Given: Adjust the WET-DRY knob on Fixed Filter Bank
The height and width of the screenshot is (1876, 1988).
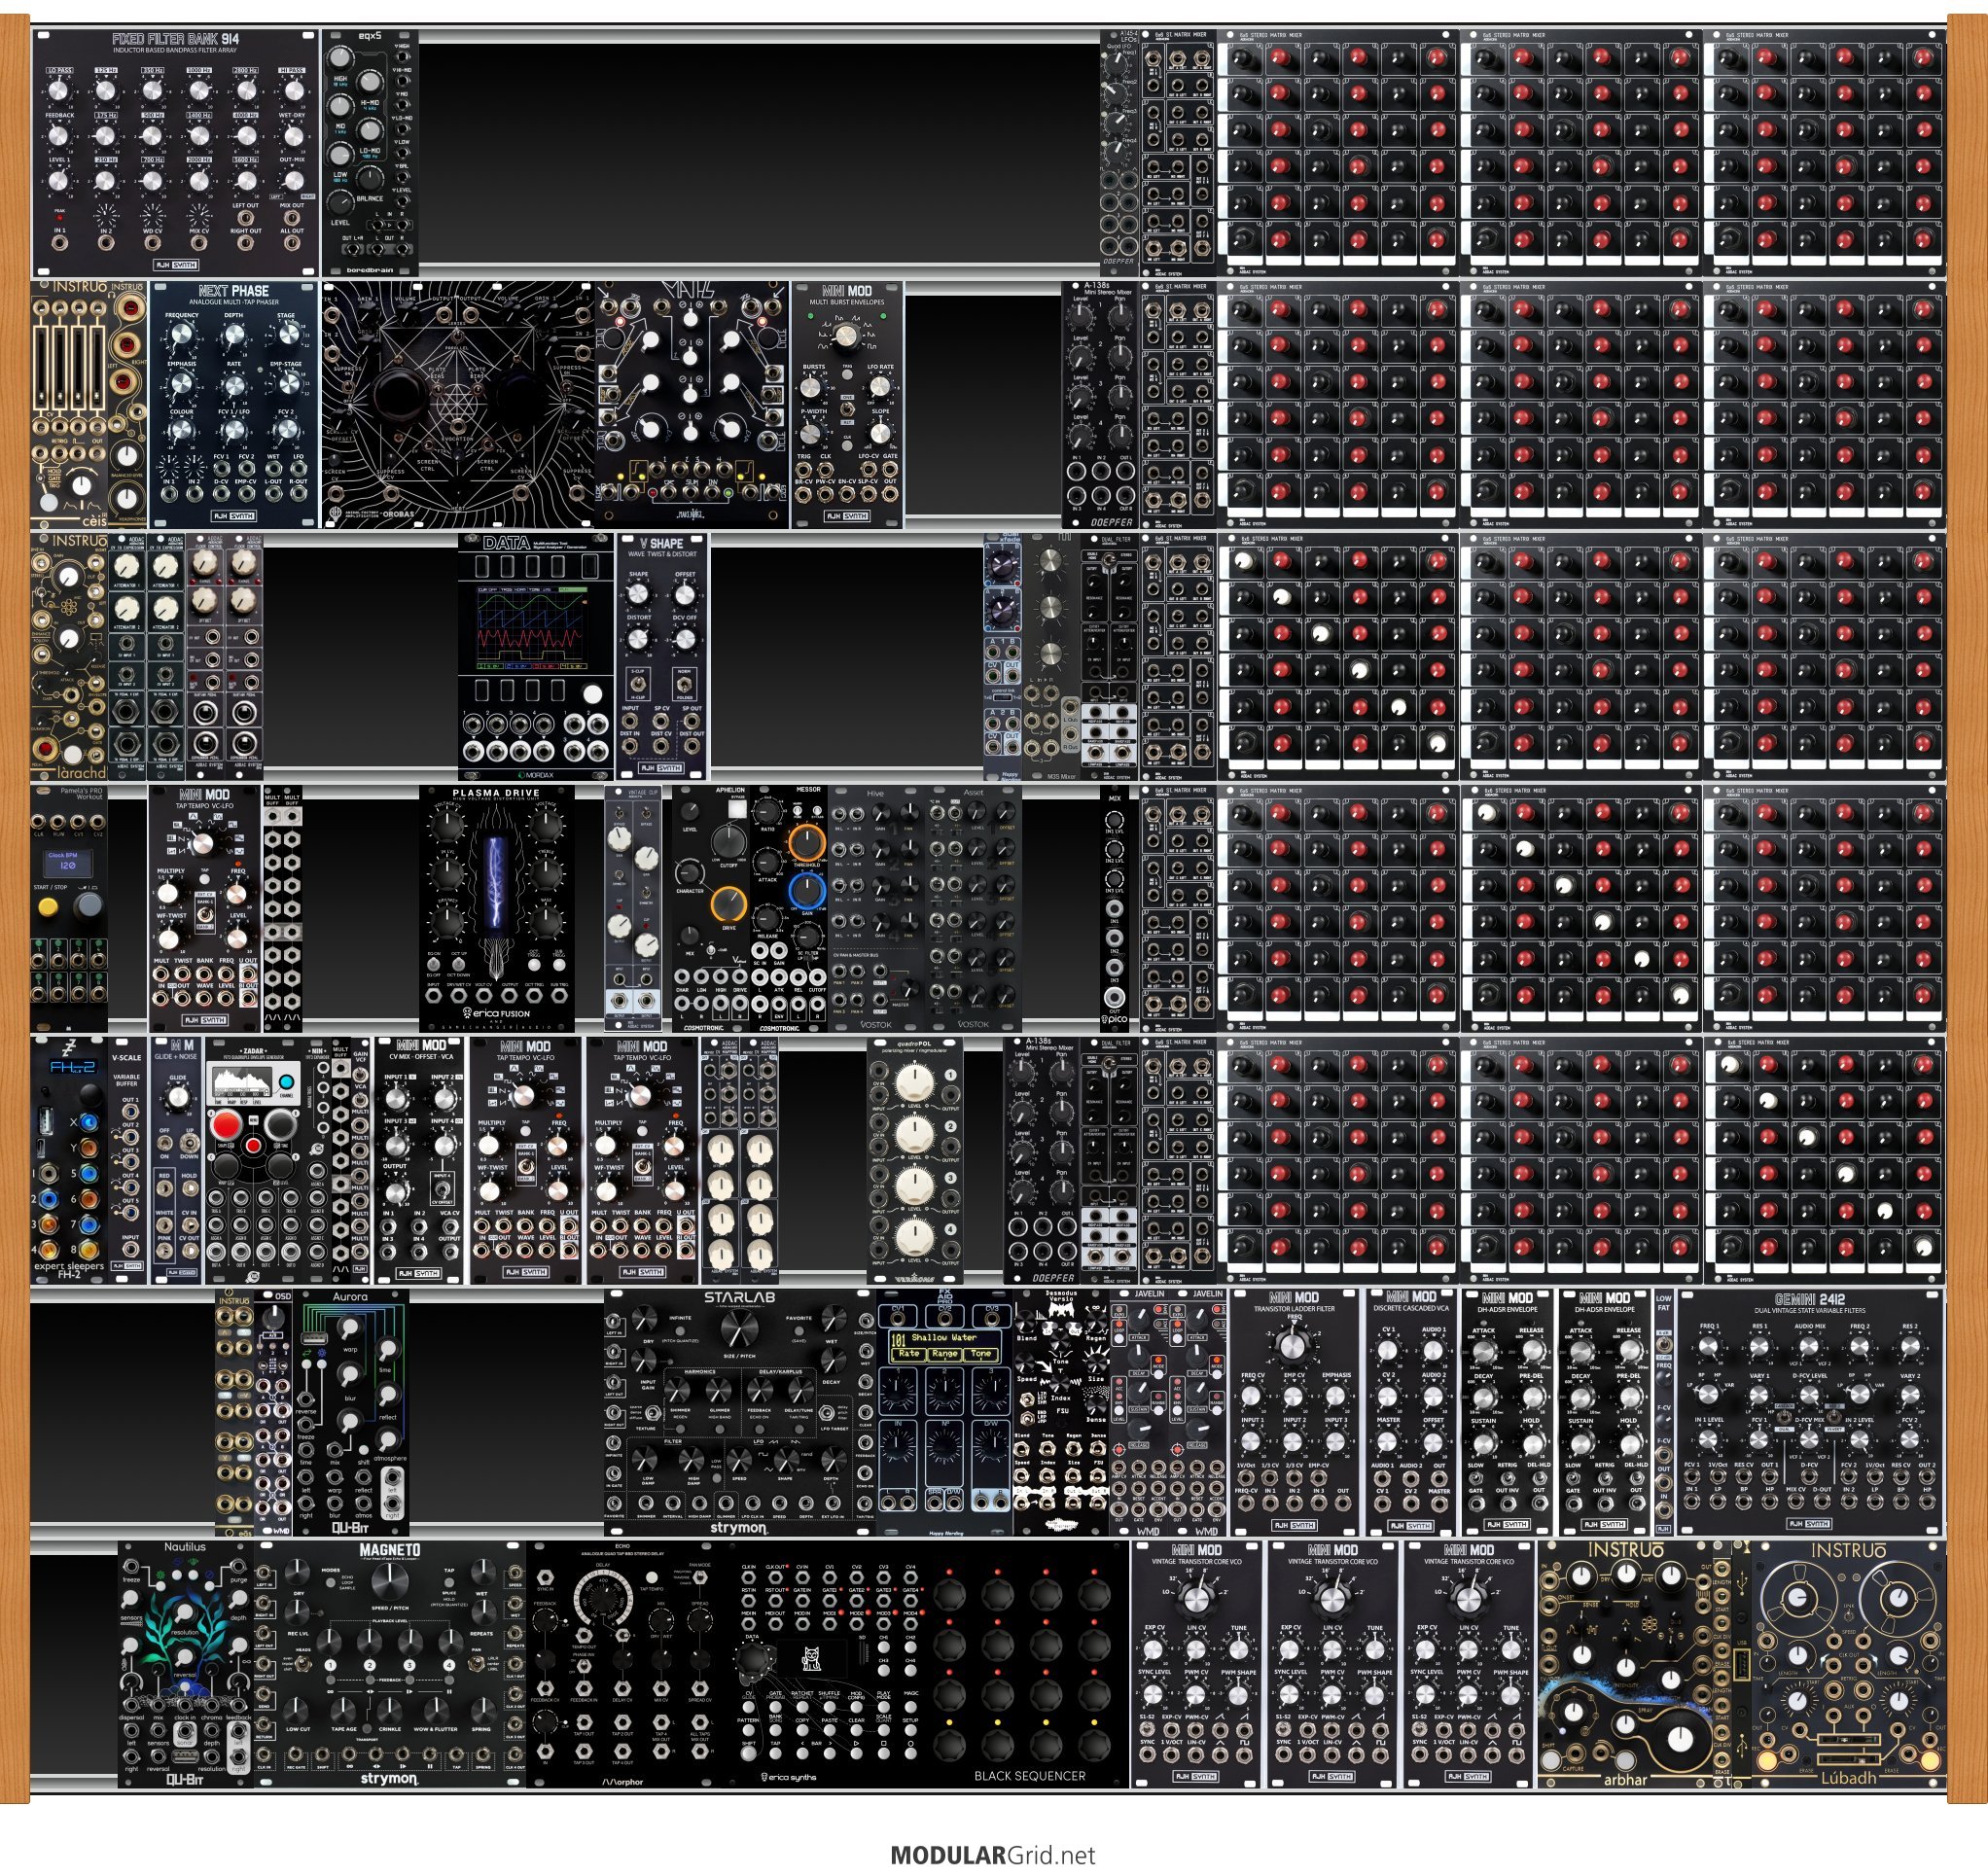Looking at the screenshot, I should coord(293,136).
